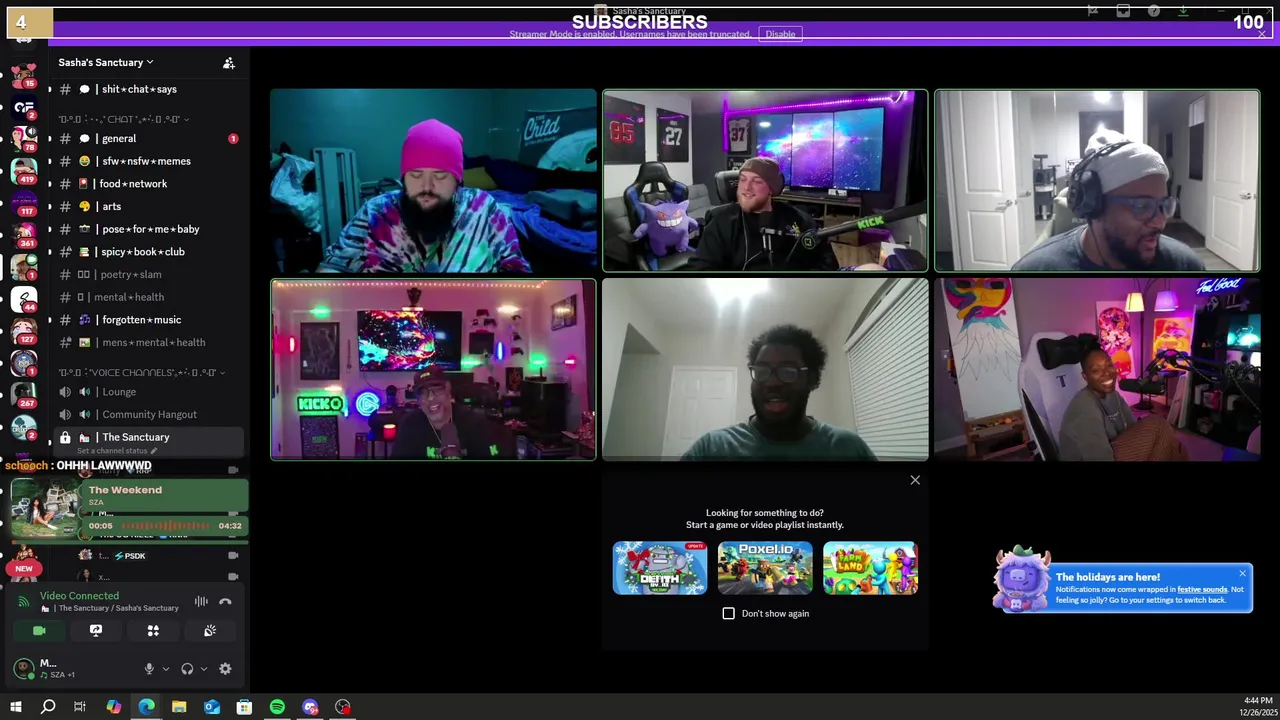Seek the SZA song waveform progress bar
Image resolution: width=1280 pixels, height=720 pixels.
[x=166, y=526]
